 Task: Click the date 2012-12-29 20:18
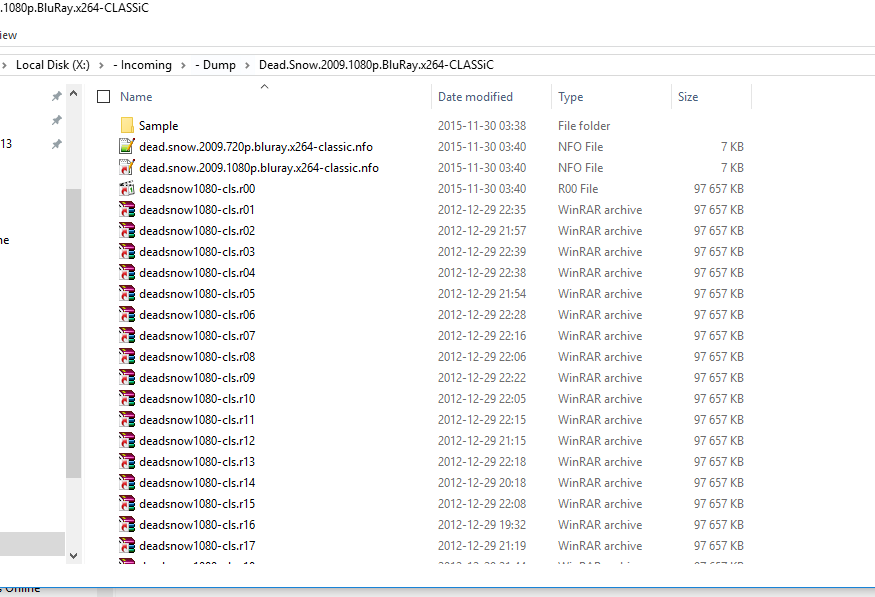(482, 483)
